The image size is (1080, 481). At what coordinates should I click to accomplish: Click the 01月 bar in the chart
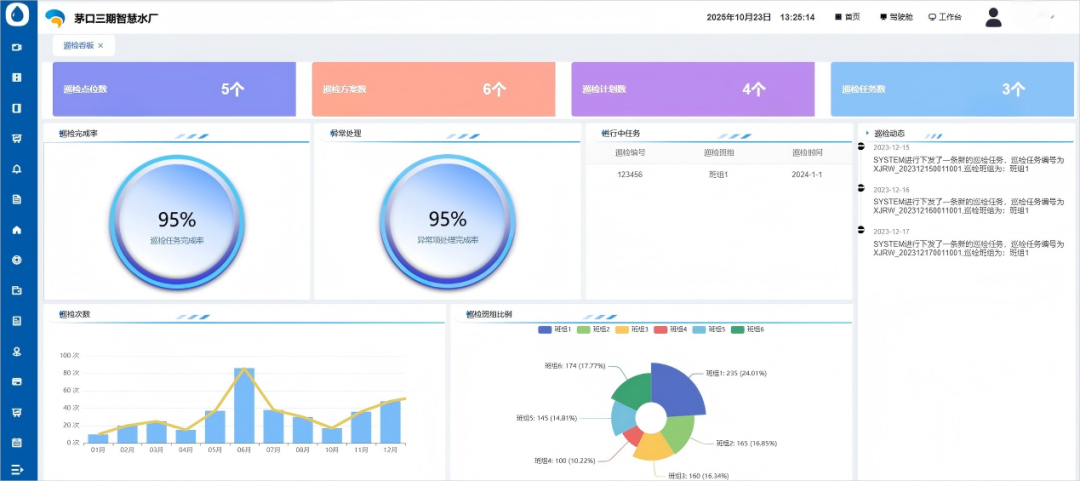98,438
